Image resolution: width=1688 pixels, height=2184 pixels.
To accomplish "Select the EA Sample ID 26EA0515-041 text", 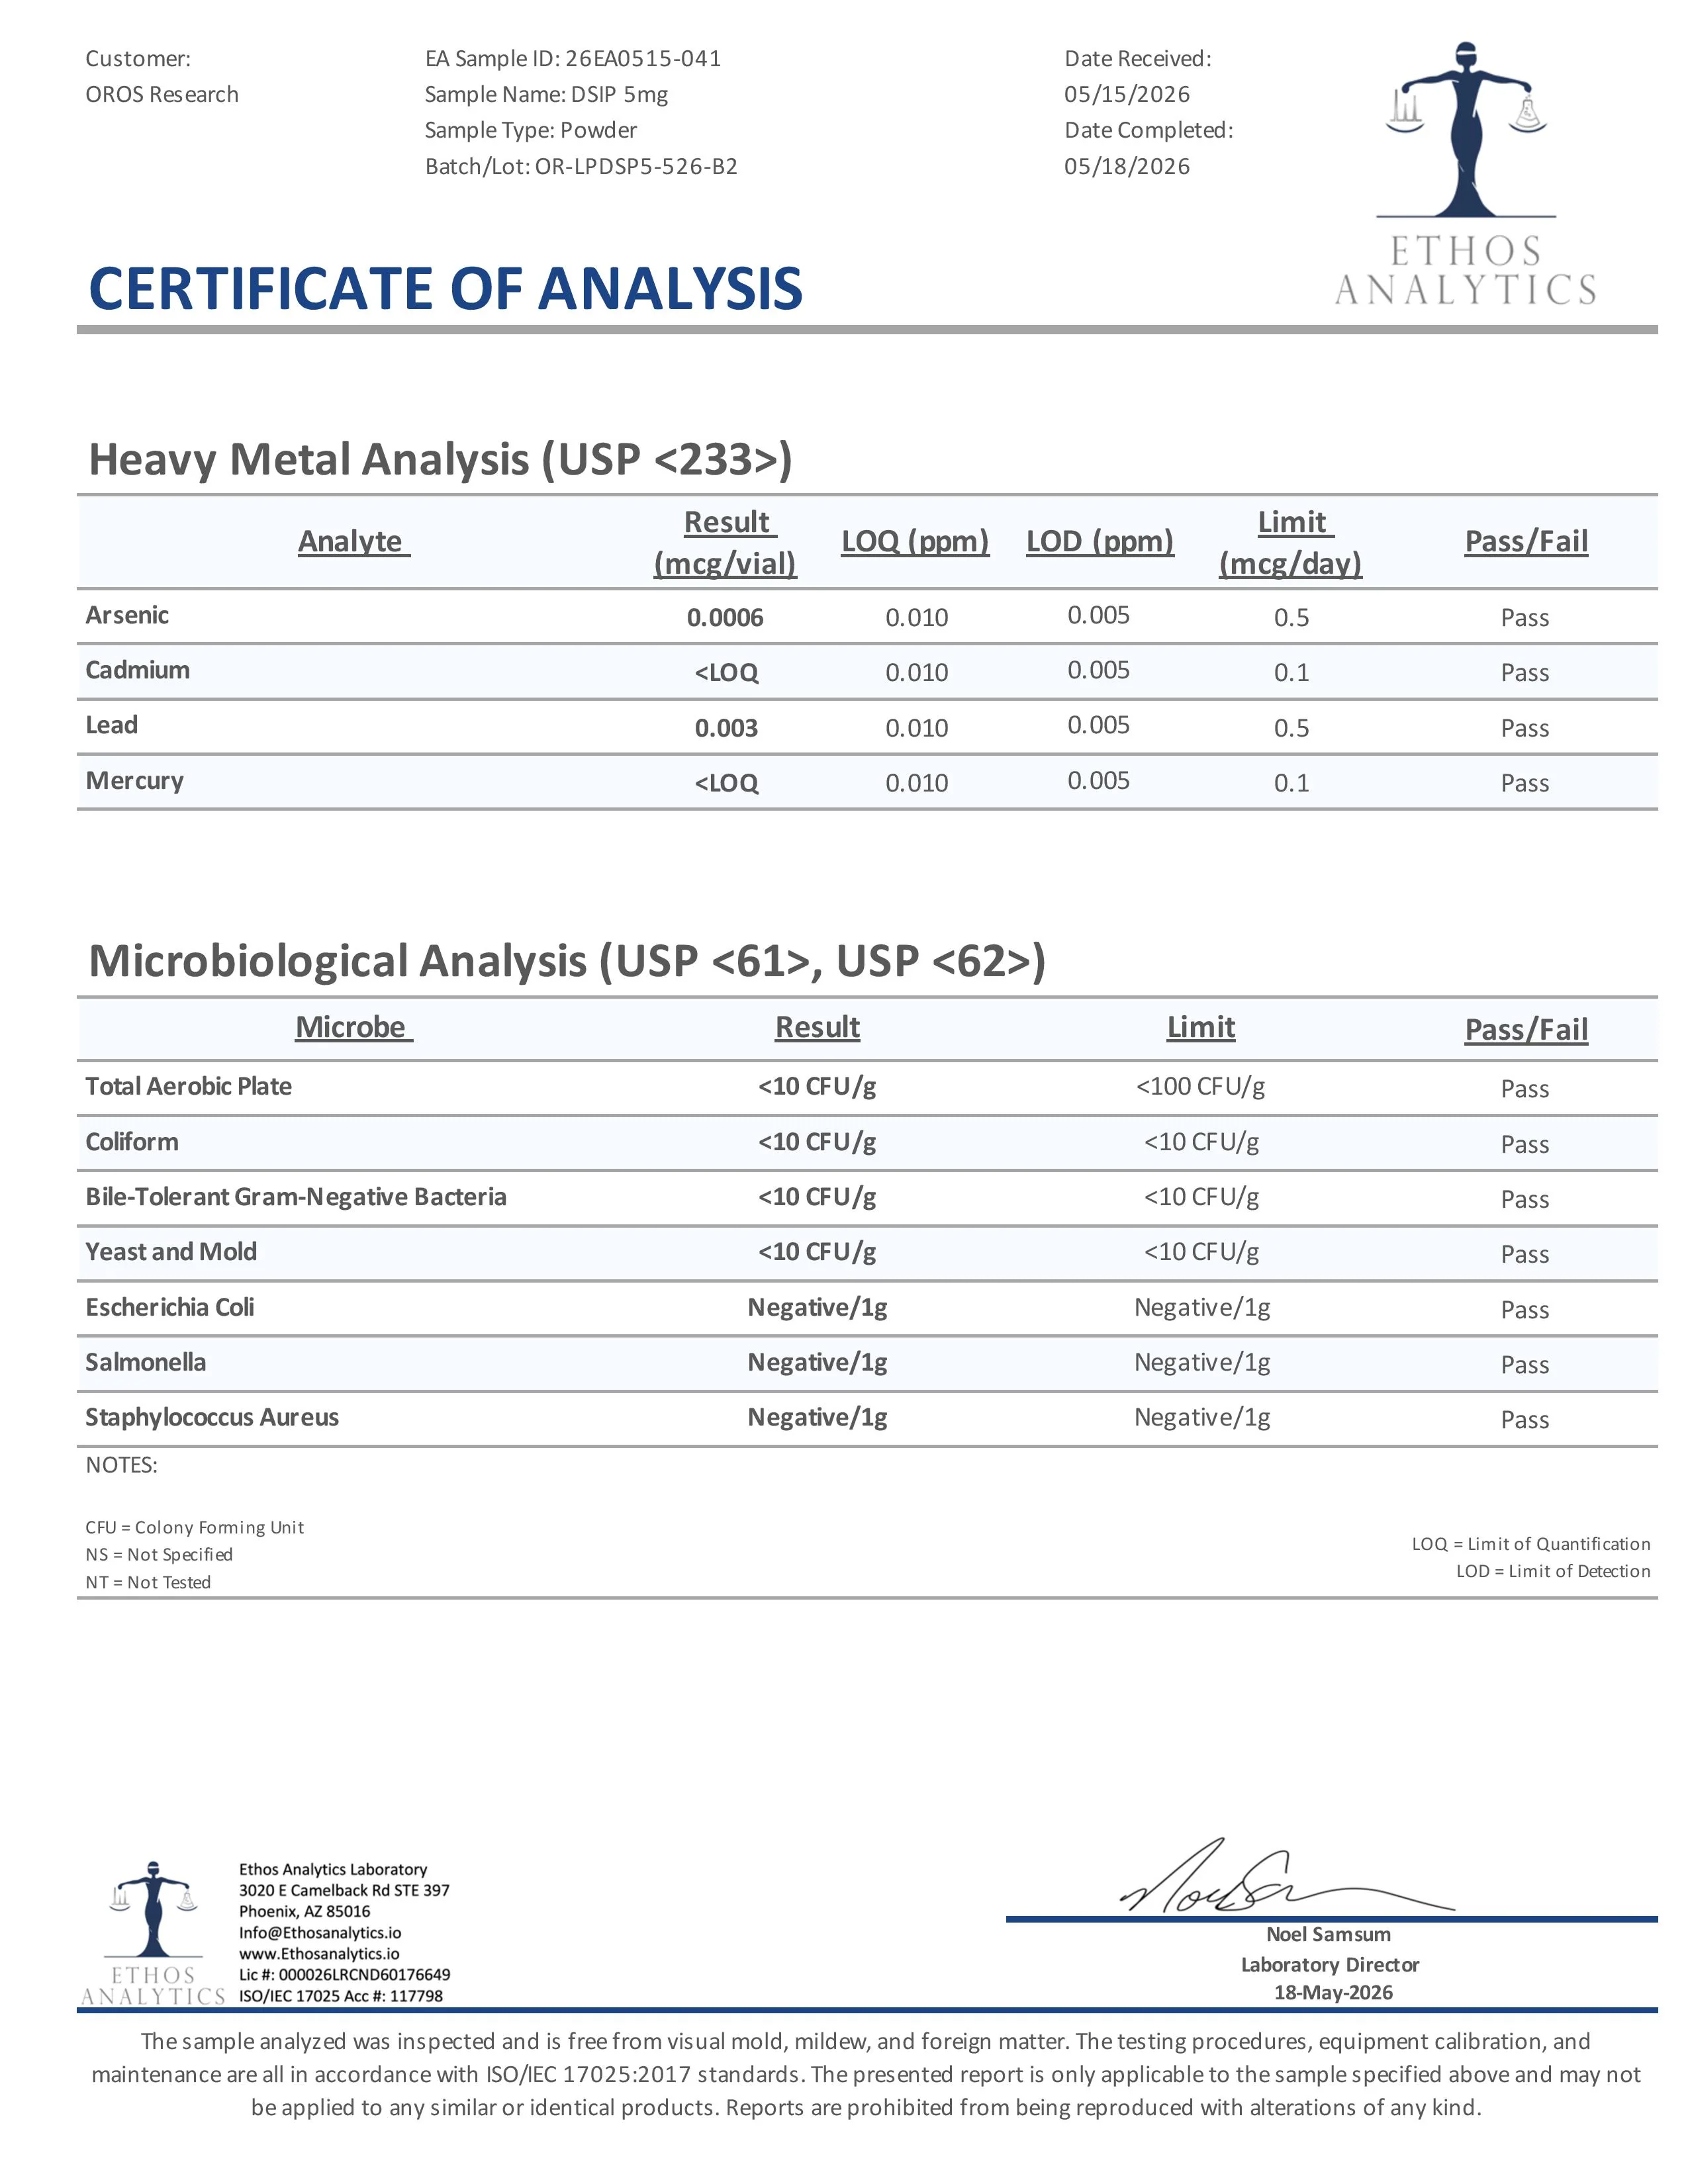I will [x=573, y=59].
